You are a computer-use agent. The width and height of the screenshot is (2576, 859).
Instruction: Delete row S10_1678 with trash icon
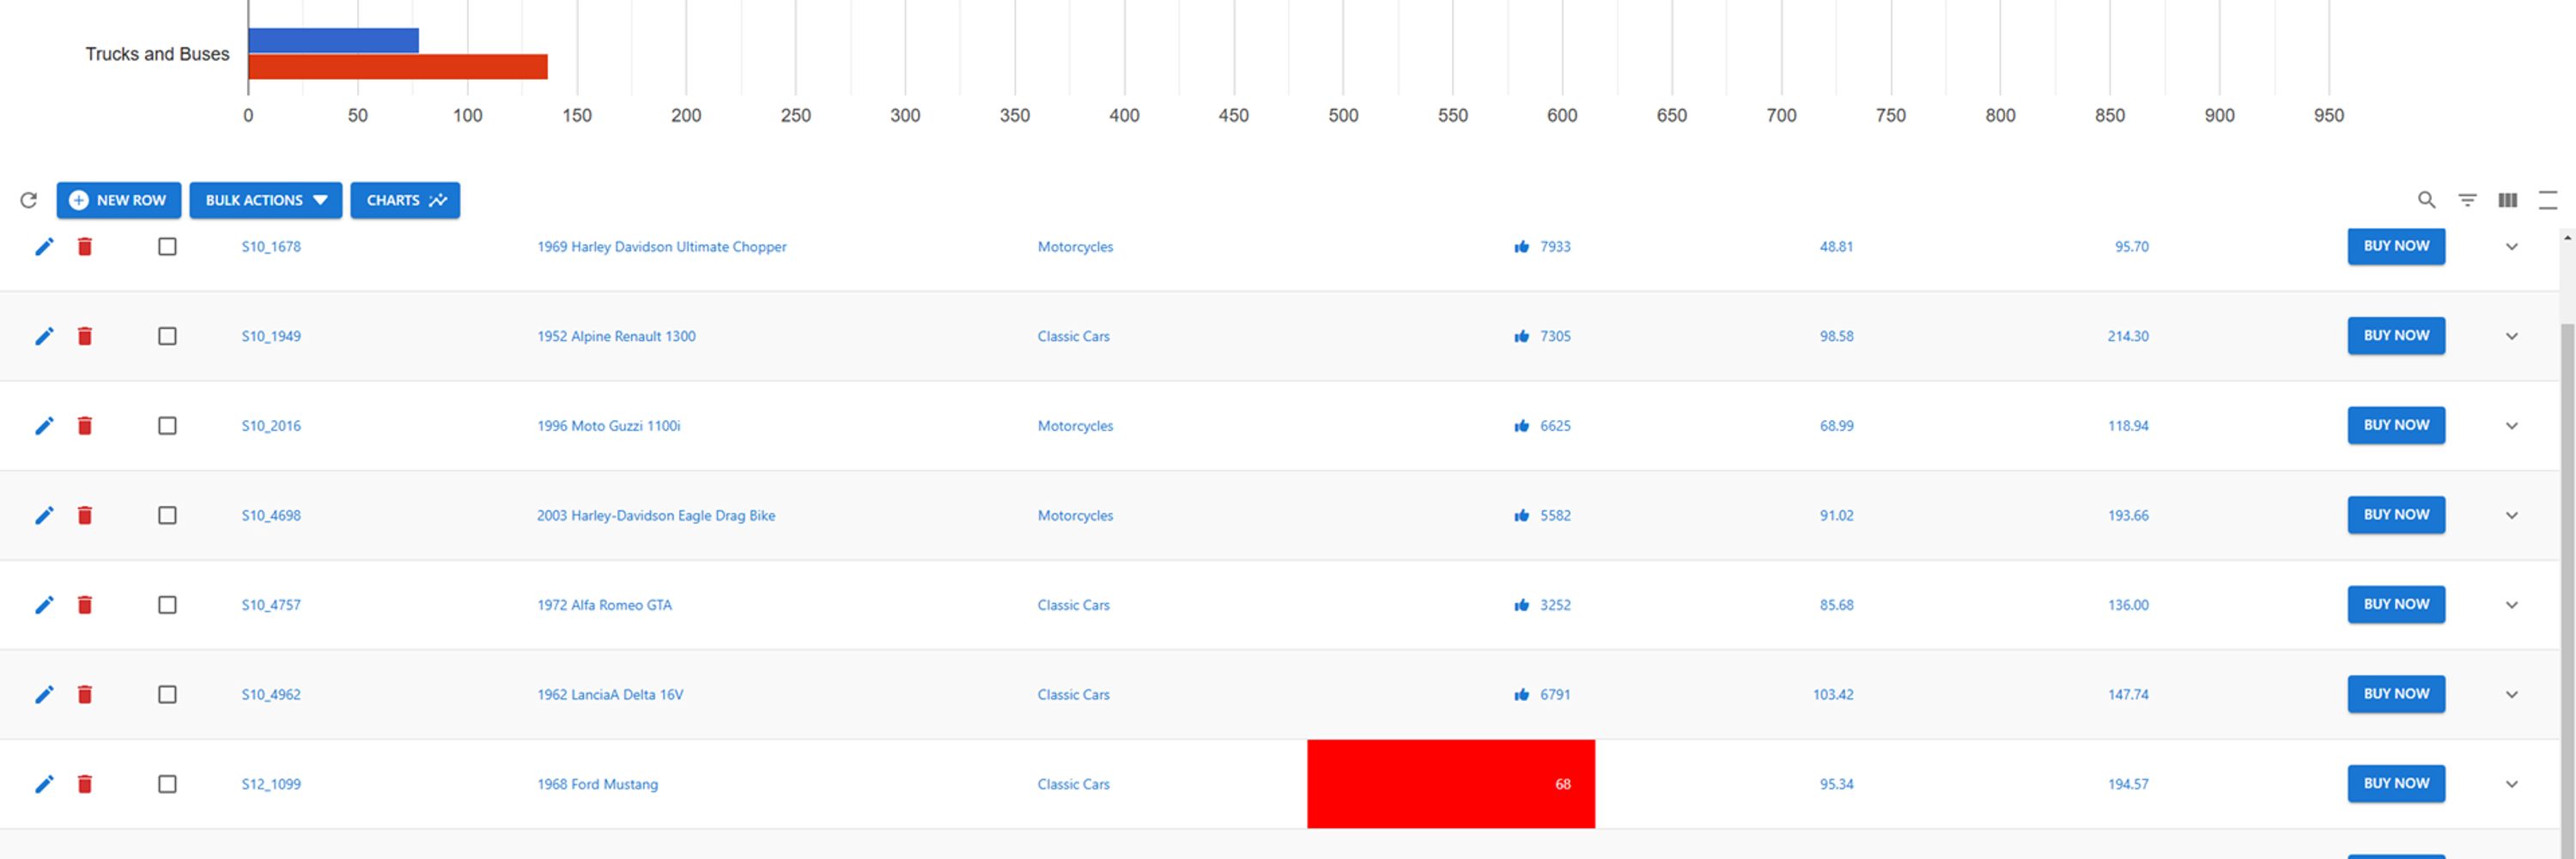(85, 247)
